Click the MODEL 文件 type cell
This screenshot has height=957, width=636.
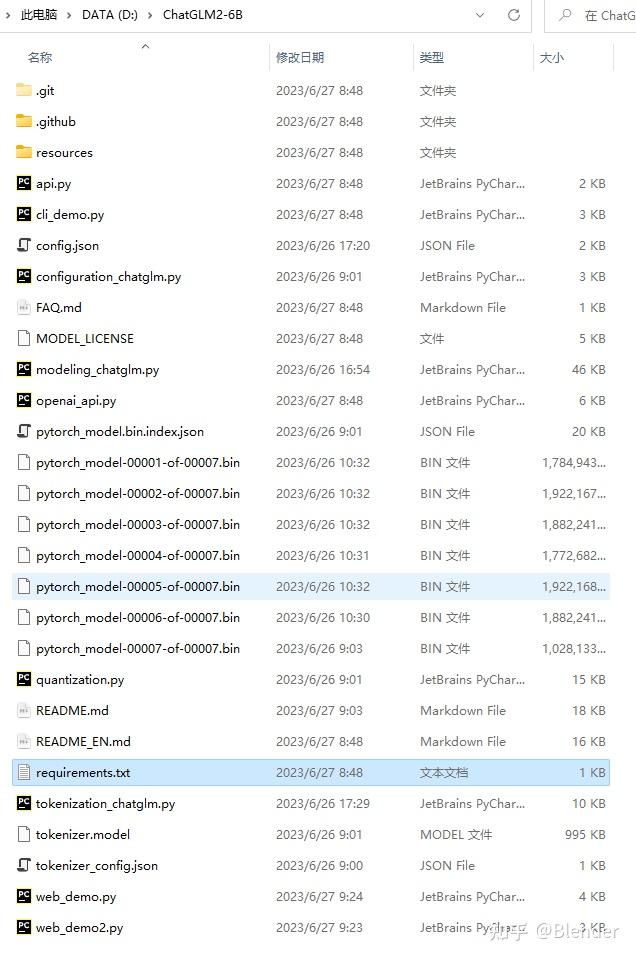click(456, 834)
